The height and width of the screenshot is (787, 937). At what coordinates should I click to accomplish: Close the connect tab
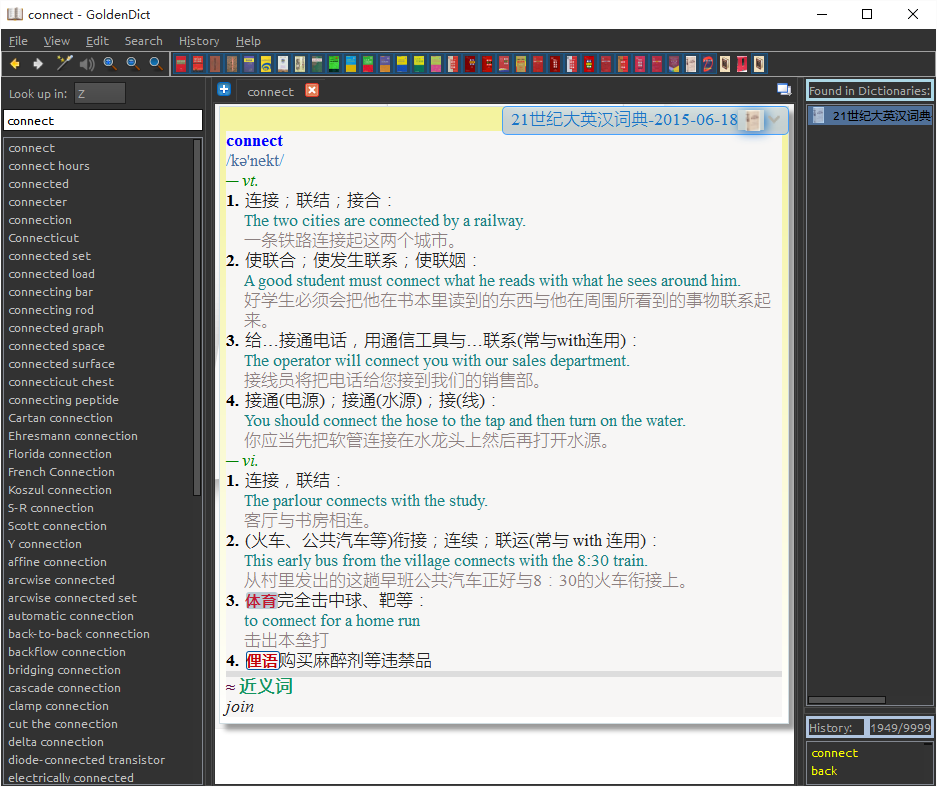(x=312, y=90)
